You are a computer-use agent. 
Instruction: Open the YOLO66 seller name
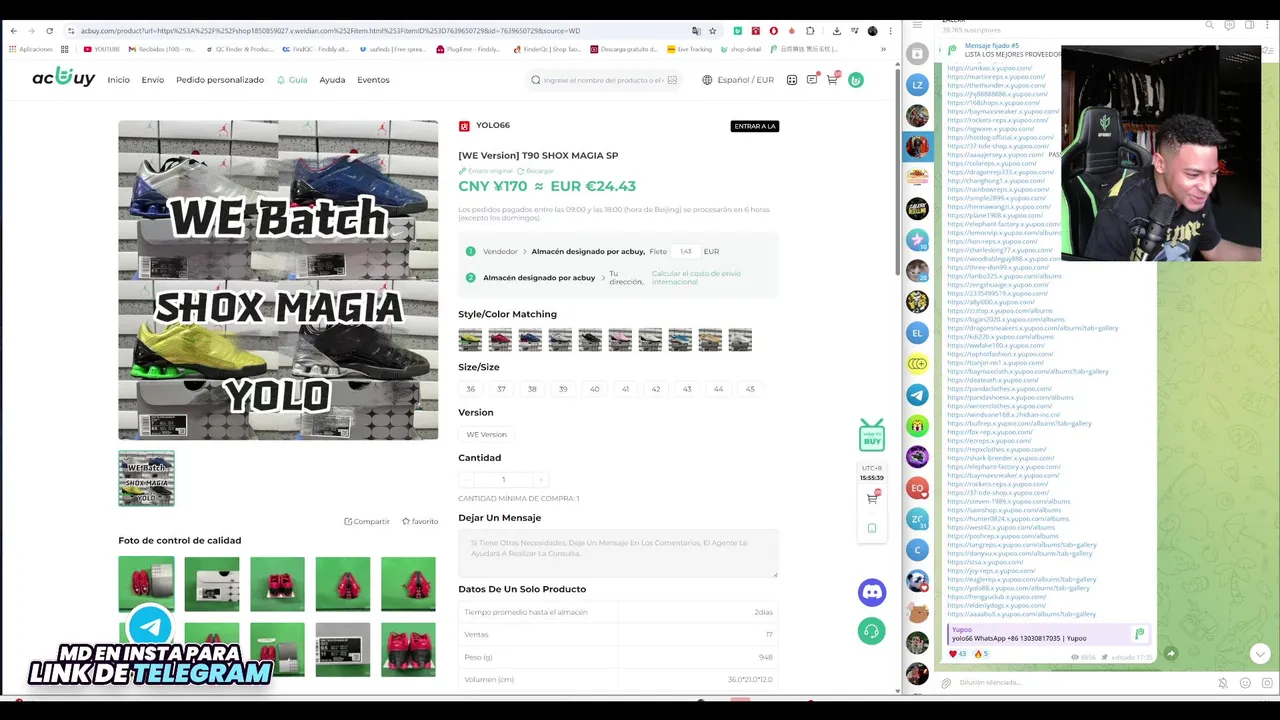coord(493,125)
